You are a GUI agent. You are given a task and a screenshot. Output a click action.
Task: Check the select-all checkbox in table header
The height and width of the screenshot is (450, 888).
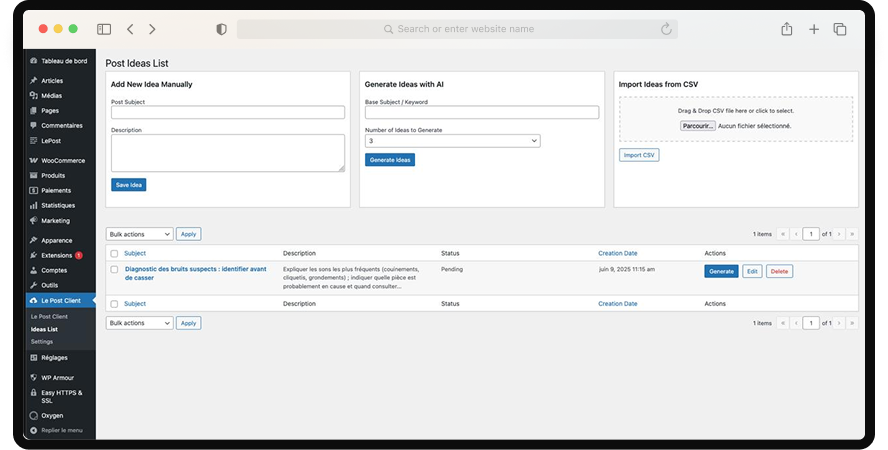coord(114,254)
